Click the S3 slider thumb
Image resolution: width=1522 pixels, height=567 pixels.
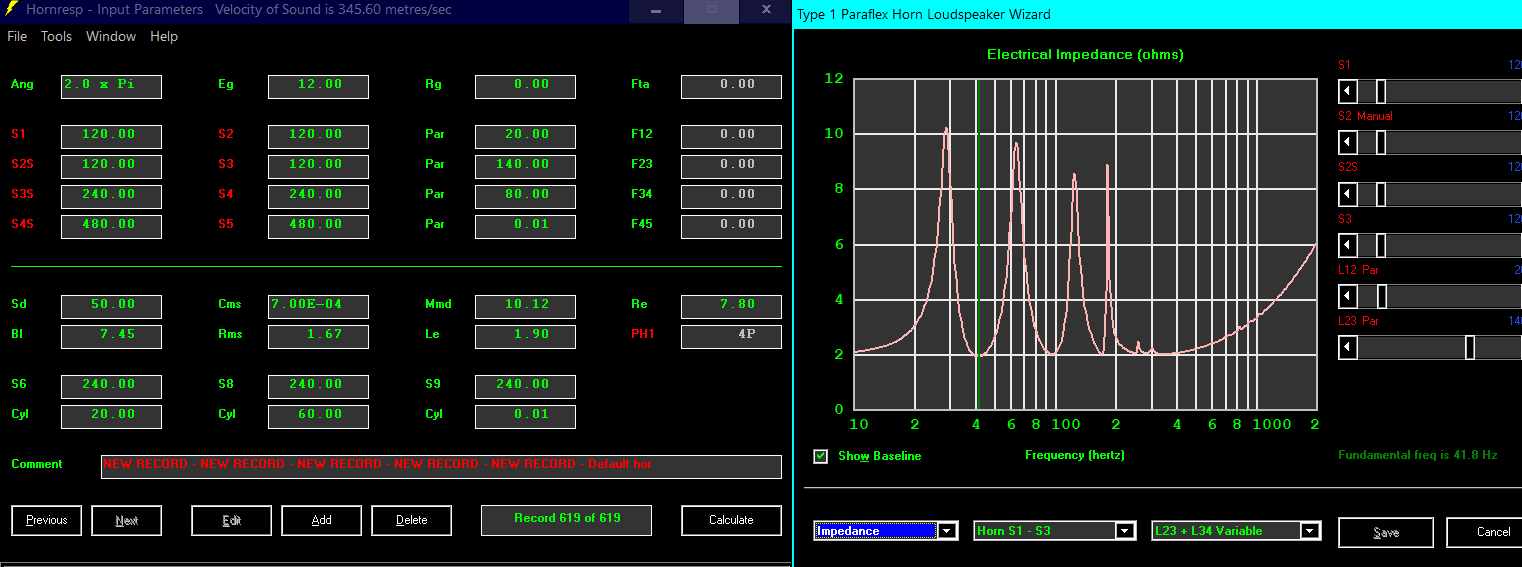click(1380, 245)
